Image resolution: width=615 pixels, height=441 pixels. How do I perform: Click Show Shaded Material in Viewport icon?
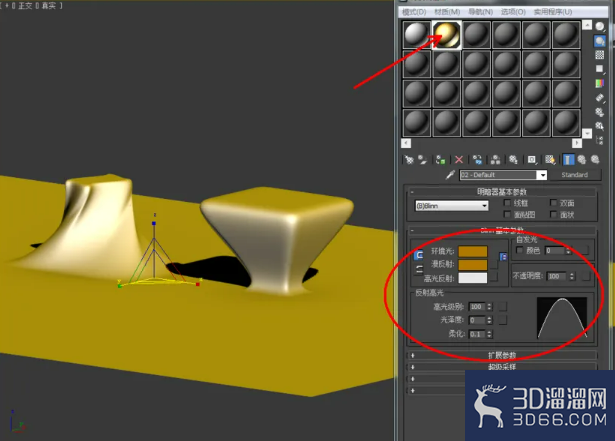click(550, 160)
